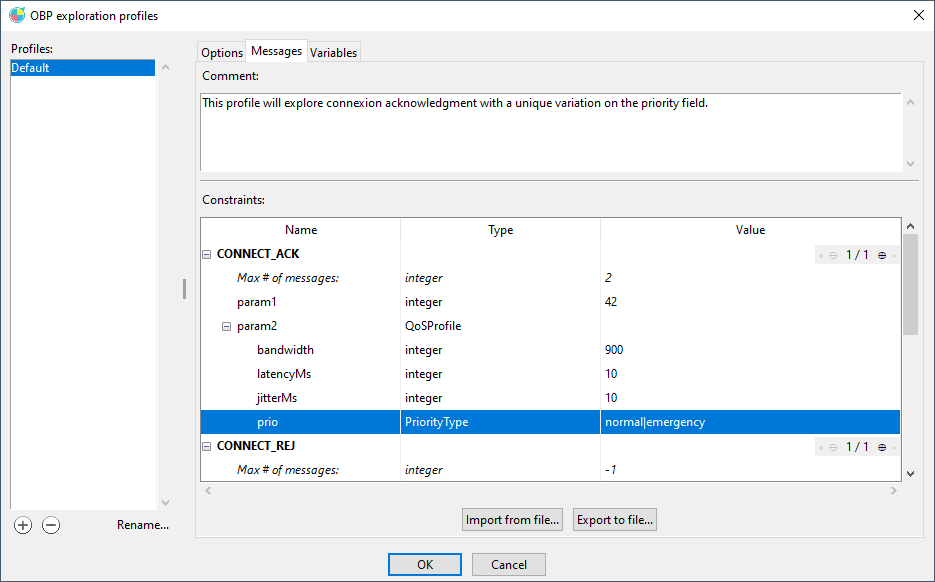
Task: Click CONNECT_REJ Max # of messages label
Action: click(x=287, y=470)
